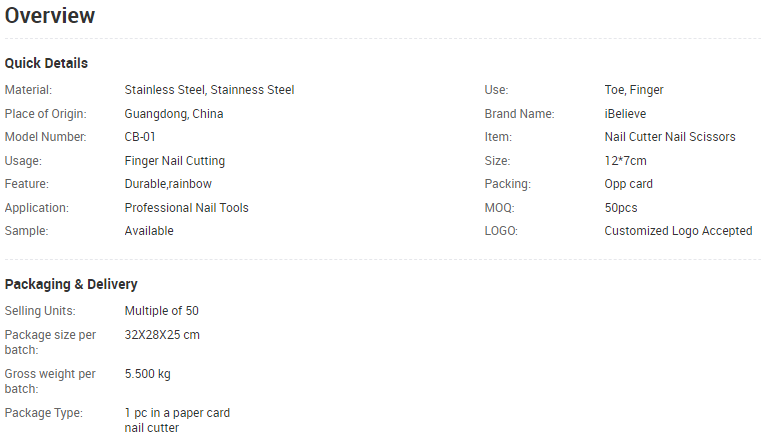Image resolution: width=761 pixels, height=436 pixels.
Task: Click the Overview heading
Action: [50, 16]
